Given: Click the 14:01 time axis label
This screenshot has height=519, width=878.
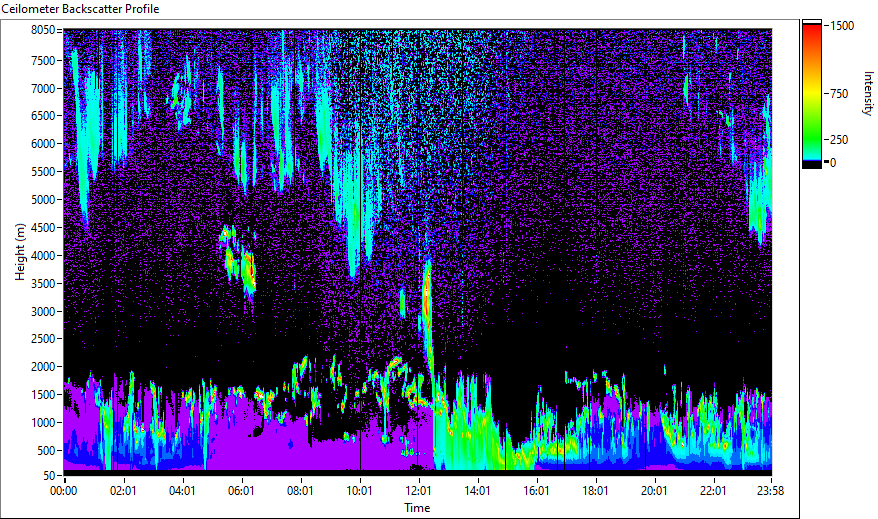Looking at the screenshot, I should pyautogui.click(x=477, y=491).
